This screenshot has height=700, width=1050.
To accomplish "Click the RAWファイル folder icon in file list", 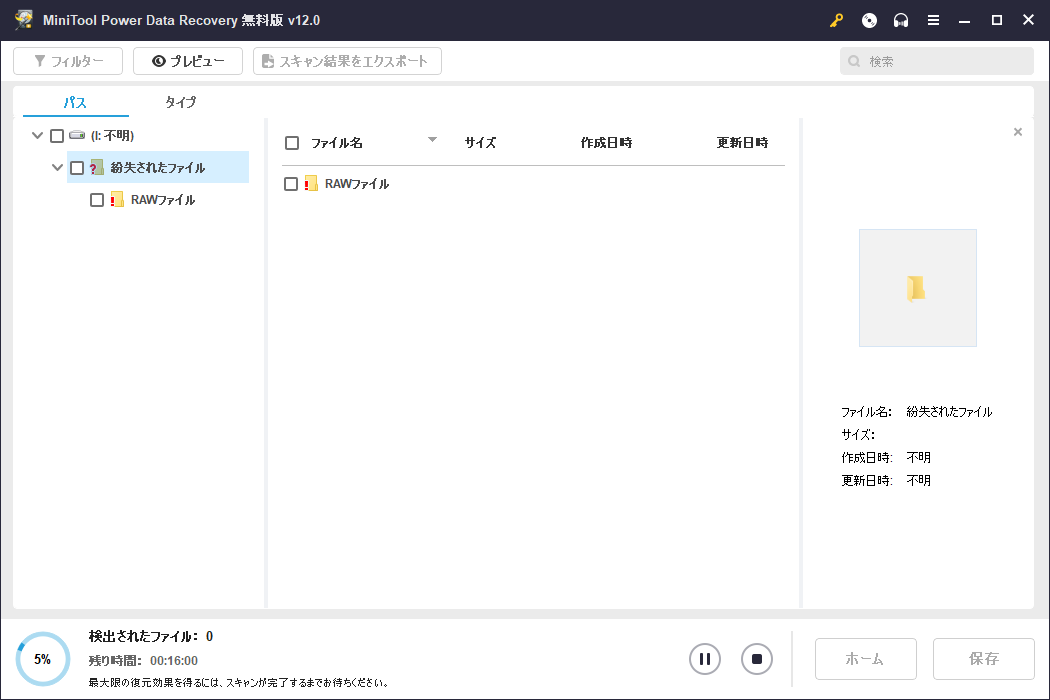I will coord(311,184).
